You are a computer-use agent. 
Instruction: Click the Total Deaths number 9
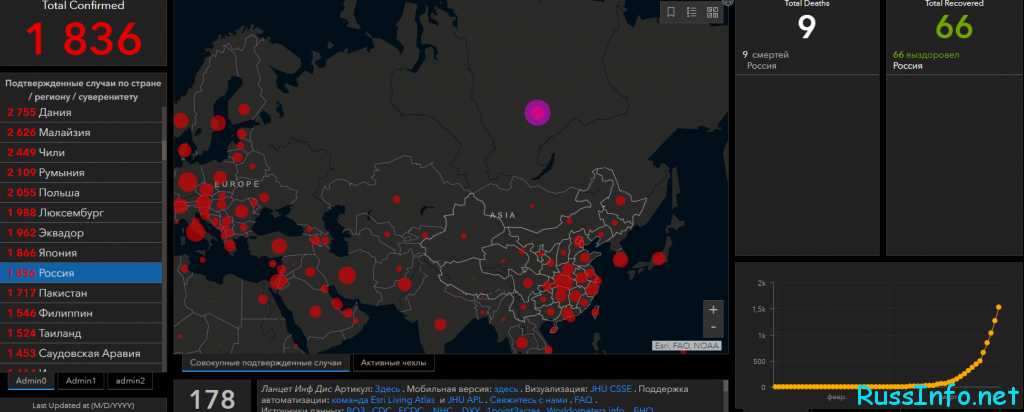[x=807, y=27]
